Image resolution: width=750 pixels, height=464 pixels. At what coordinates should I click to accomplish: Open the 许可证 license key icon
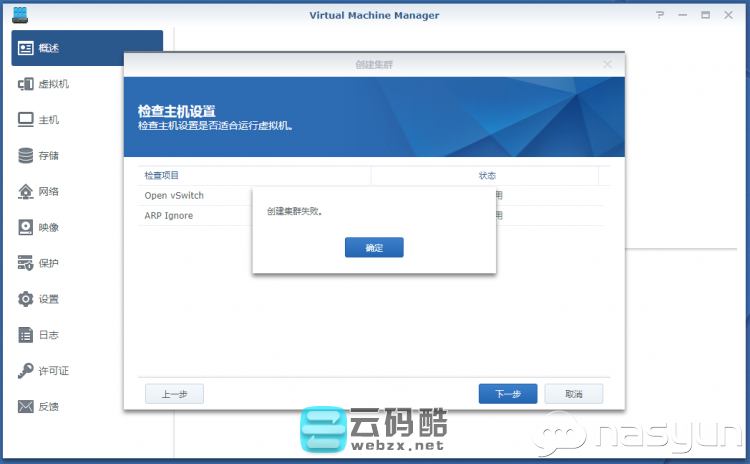[26, 371]
